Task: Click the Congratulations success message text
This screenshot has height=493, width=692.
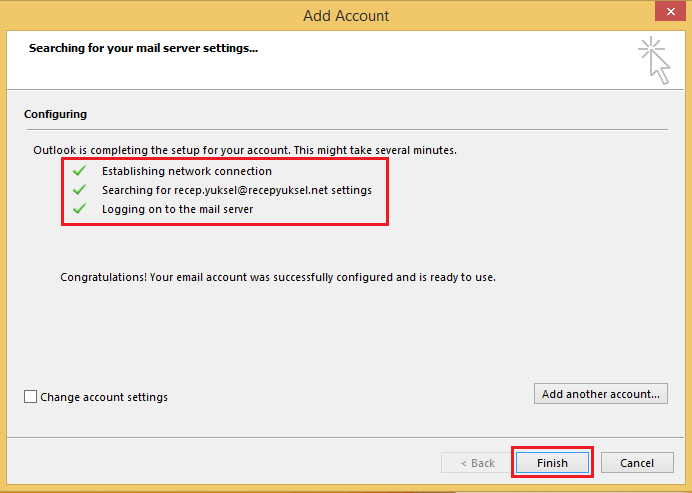Action: point(278,277)
